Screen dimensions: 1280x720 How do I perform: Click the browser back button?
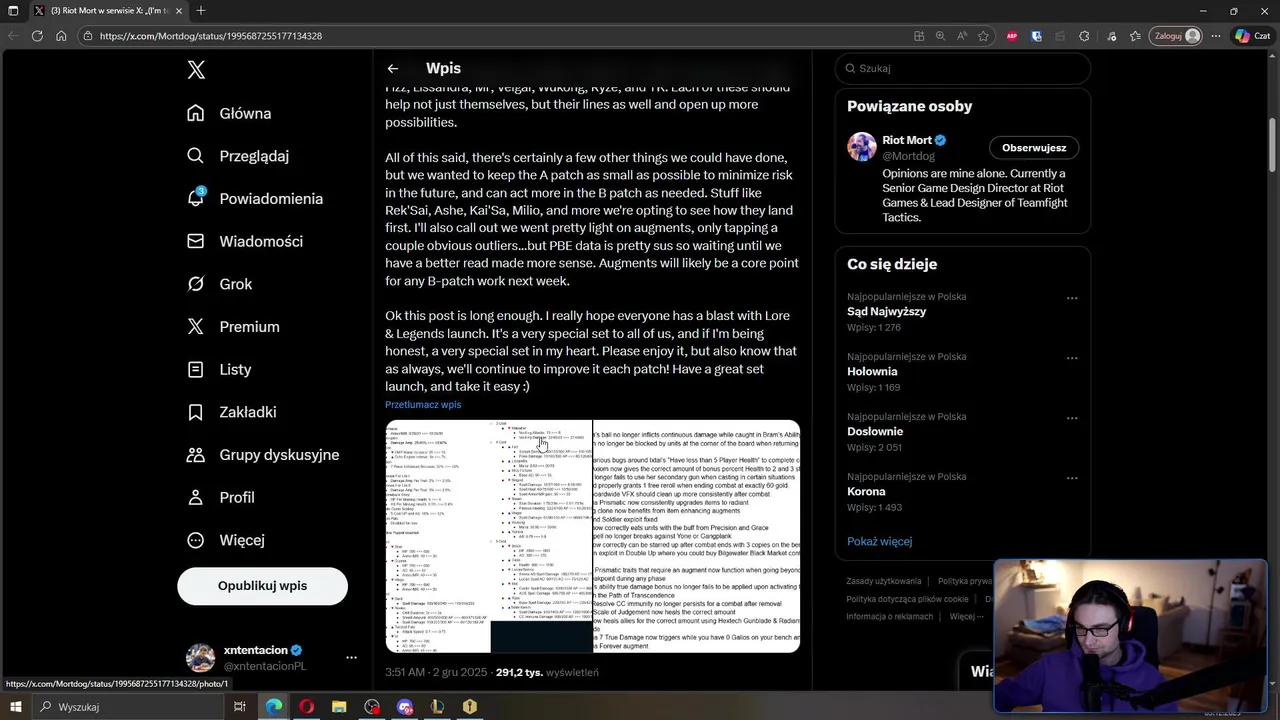click(x=13, y=36)
